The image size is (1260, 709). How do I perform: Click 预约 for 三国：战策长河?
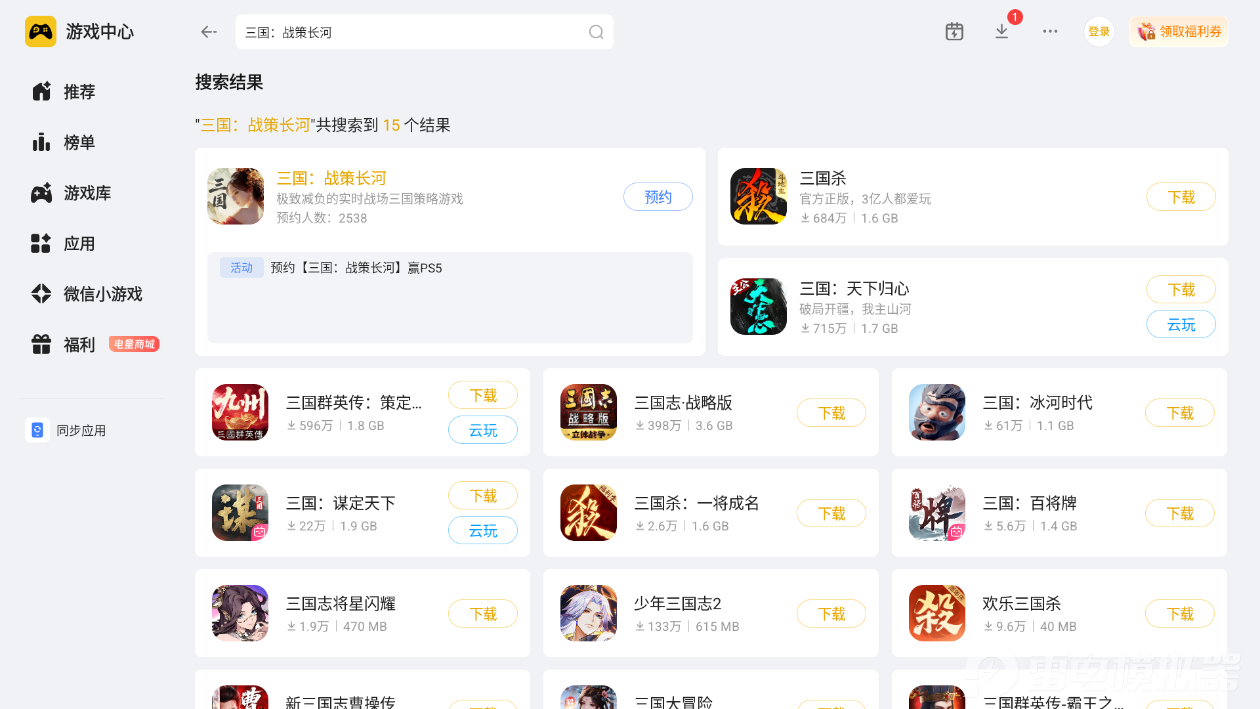(658, 197)
